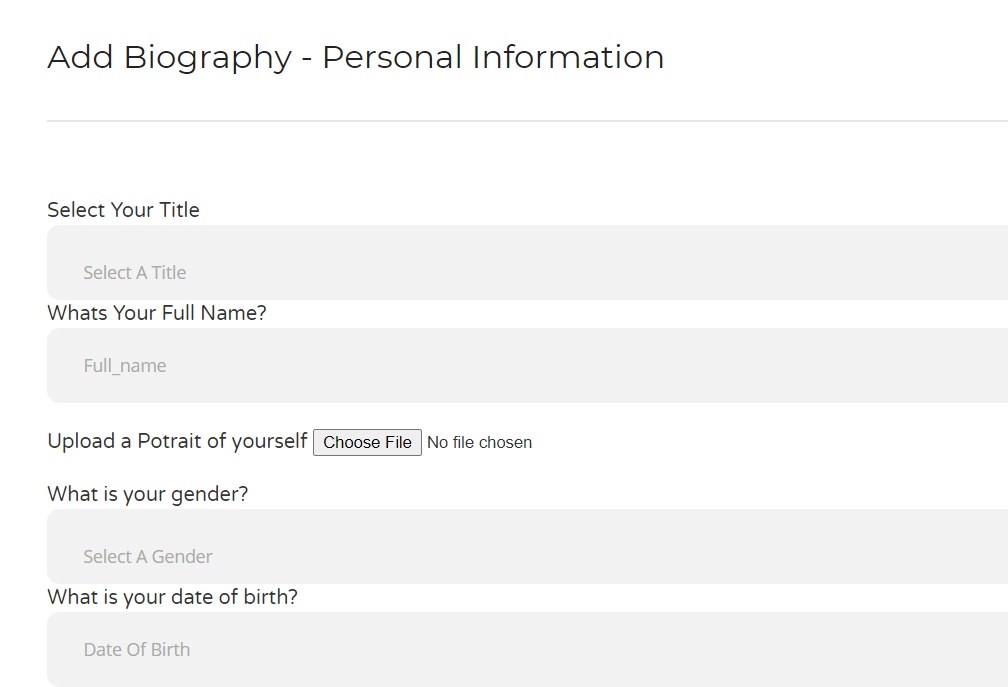Click the "What is your date of birth?" label
This screenshot has height=687, width=1008.
(172, 597)
